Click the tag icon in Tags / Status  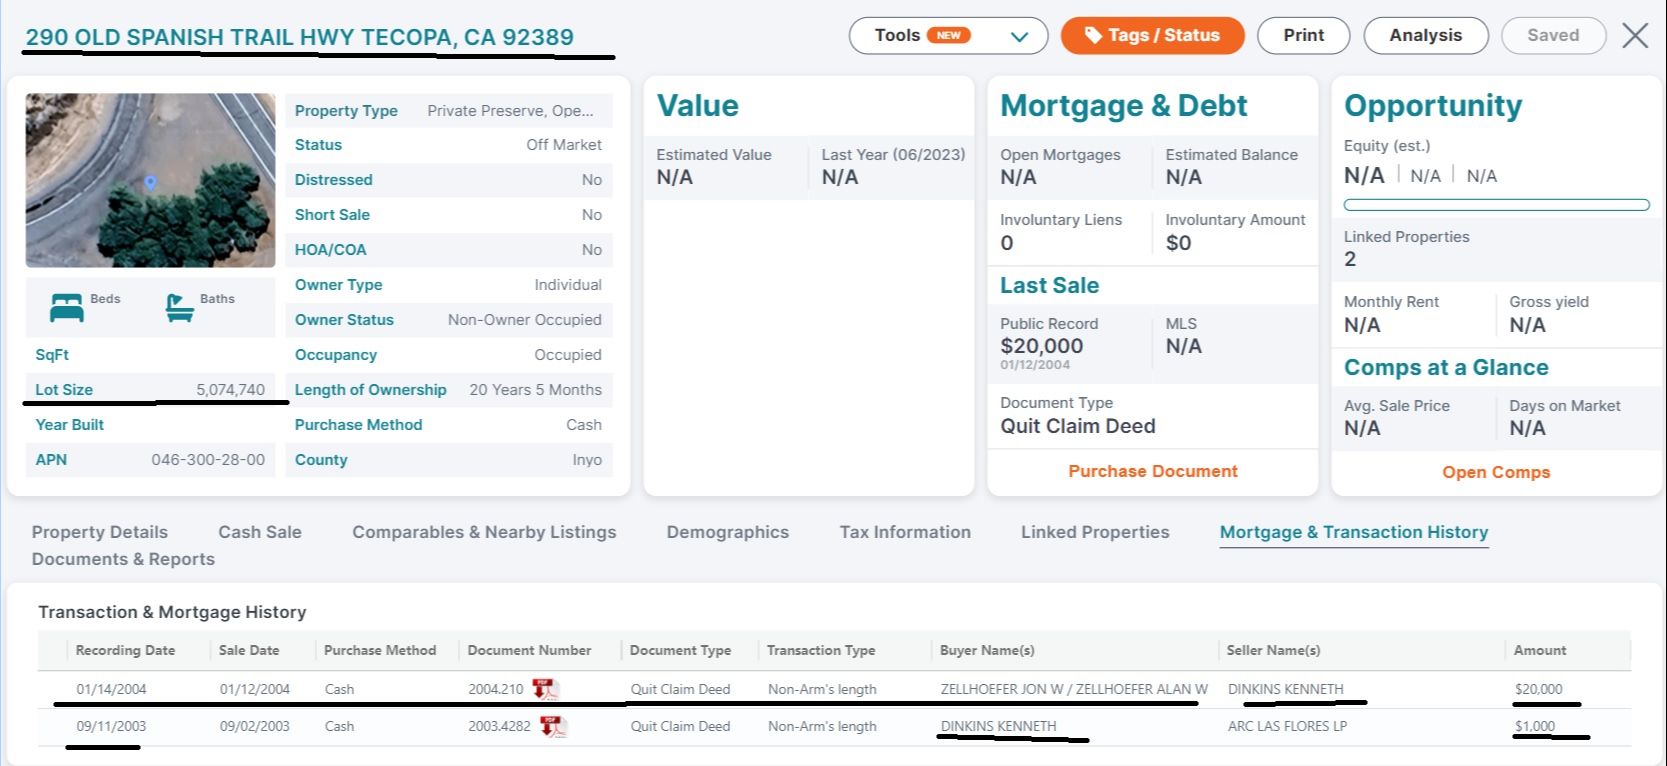click(x=1093, y=35)
